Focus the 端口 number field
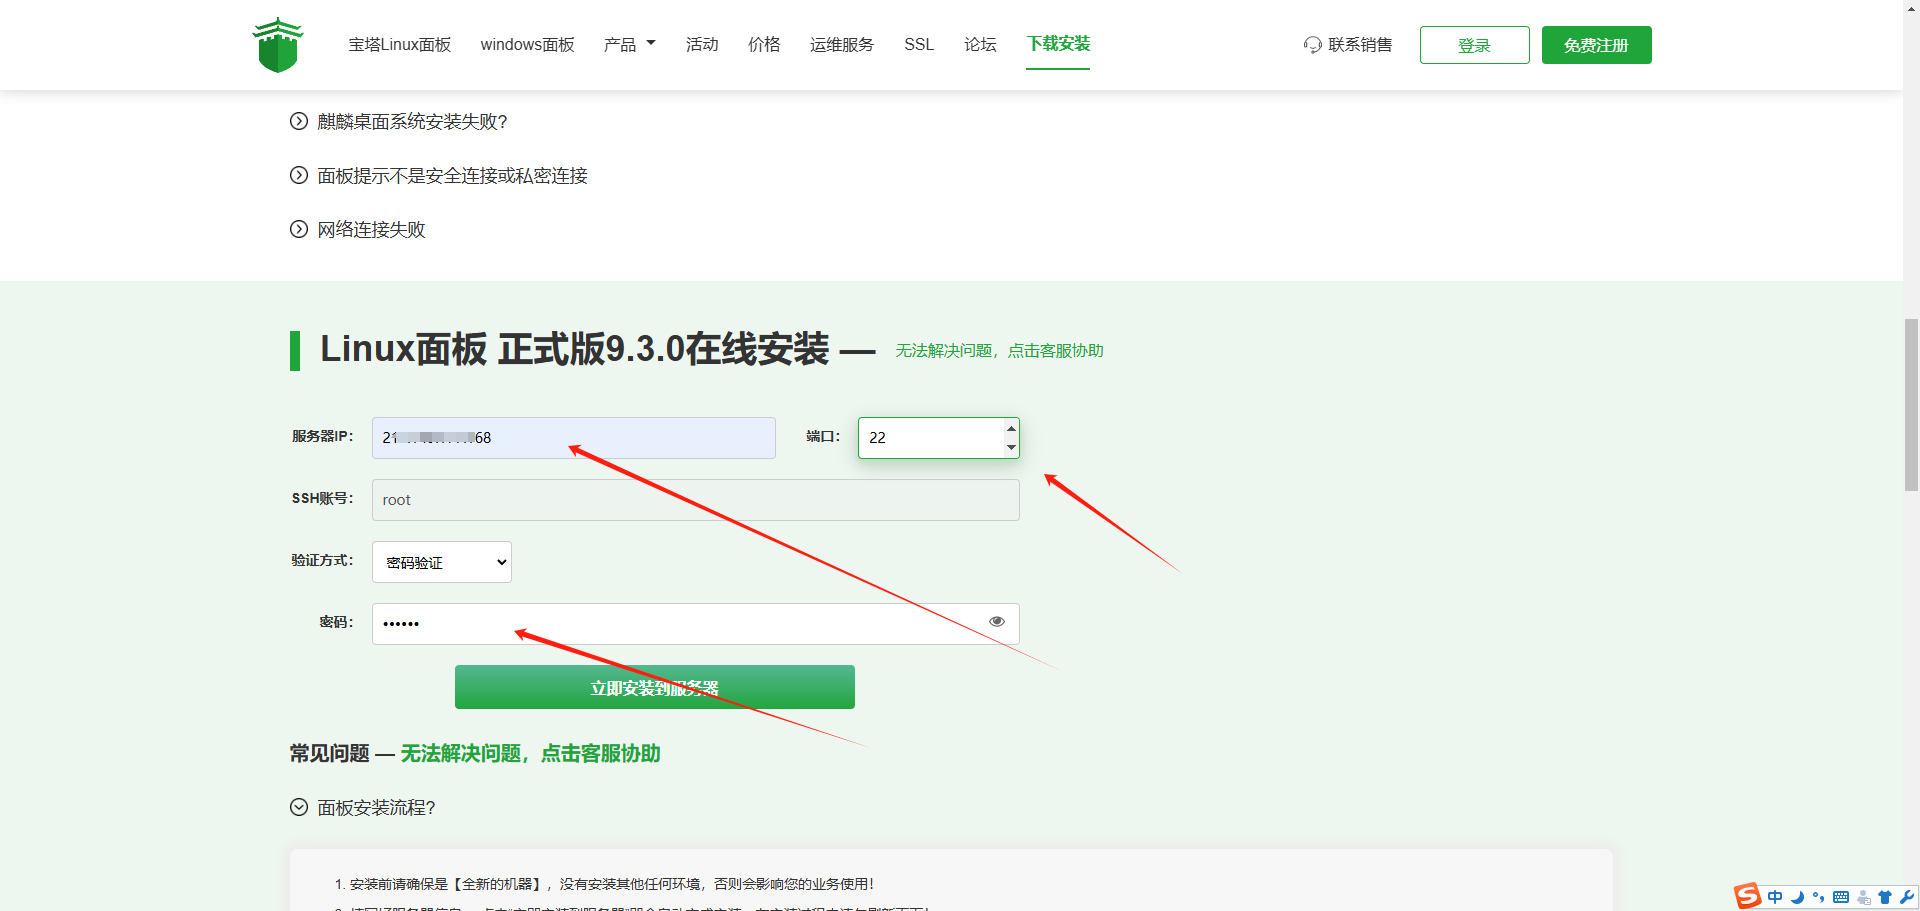 (939, 438)
